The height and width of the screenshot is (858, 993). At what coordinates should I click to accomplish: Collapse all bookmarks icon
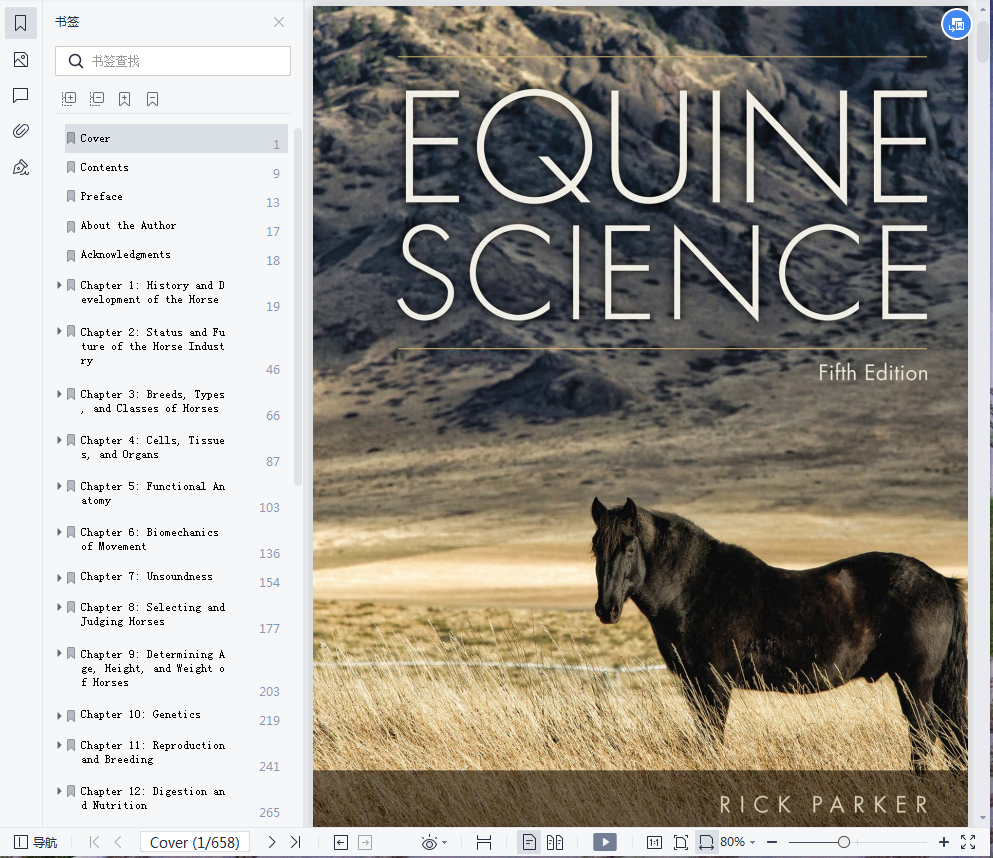[x=96, y=99]
